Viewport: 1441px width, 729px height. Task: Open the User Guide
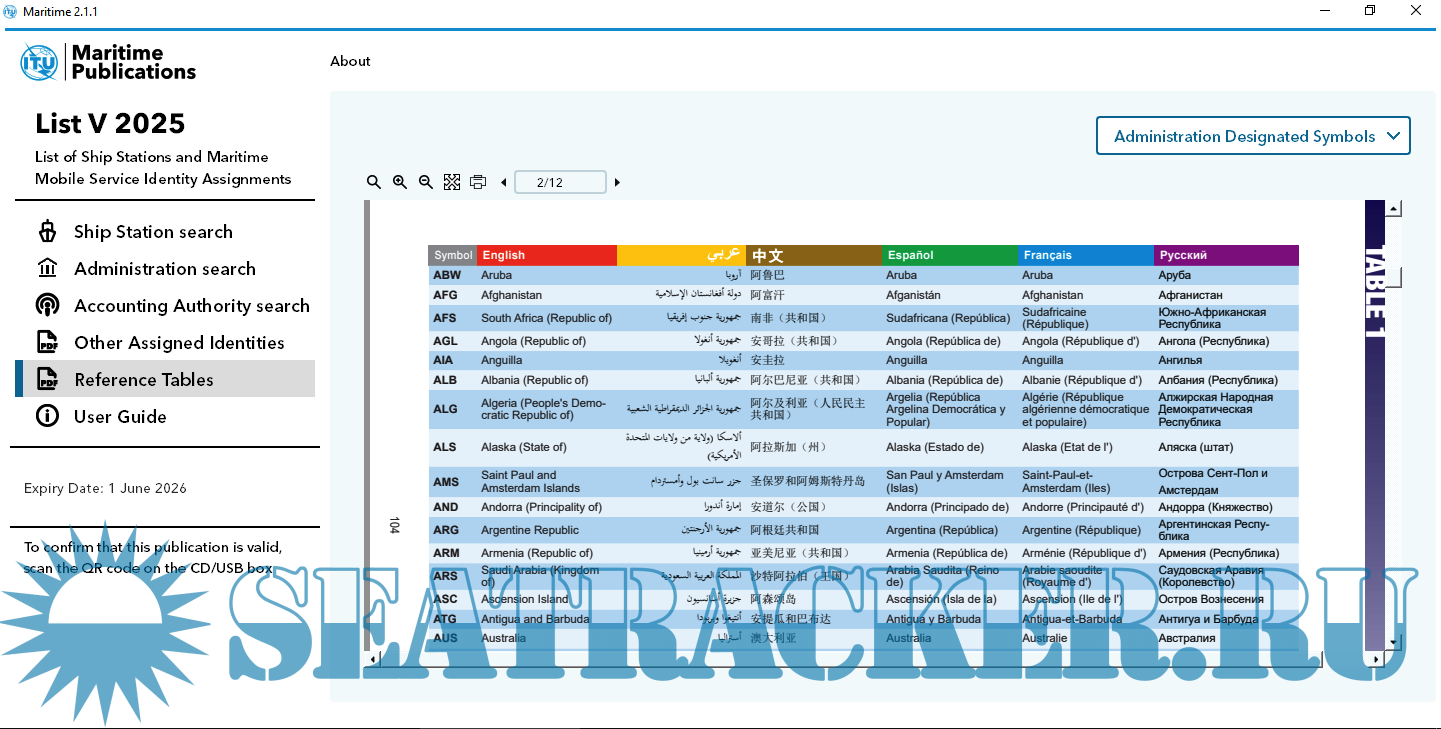point(120,417)
